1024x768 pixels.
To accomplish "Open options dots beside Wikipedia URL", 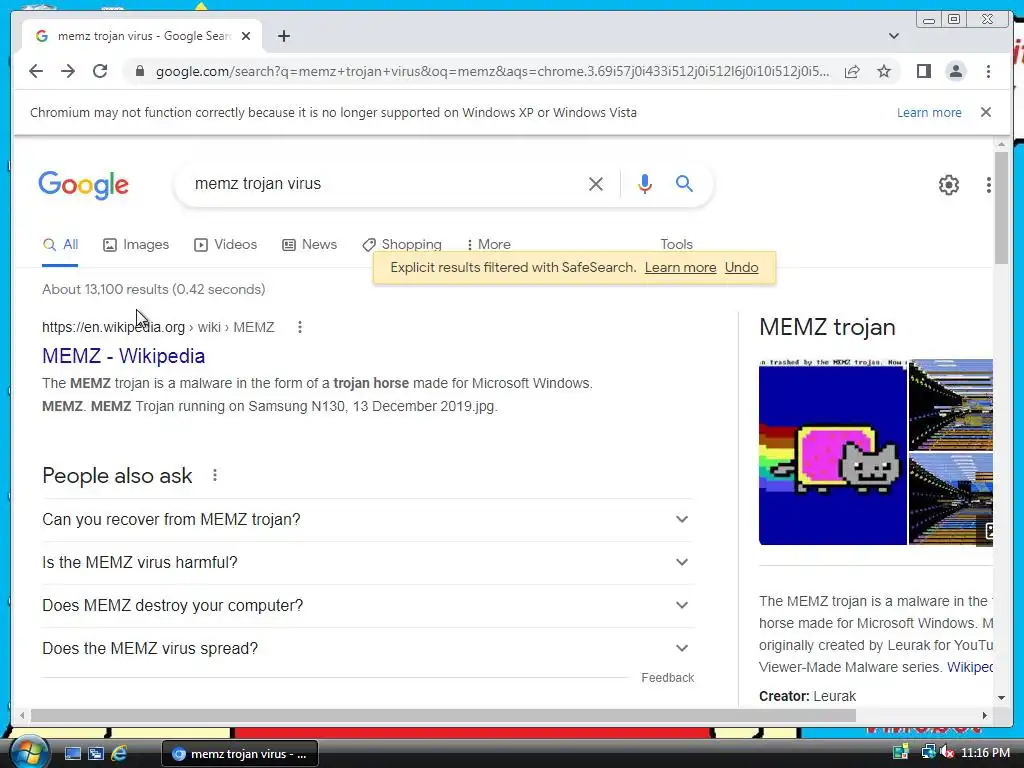I will point(300,327).
